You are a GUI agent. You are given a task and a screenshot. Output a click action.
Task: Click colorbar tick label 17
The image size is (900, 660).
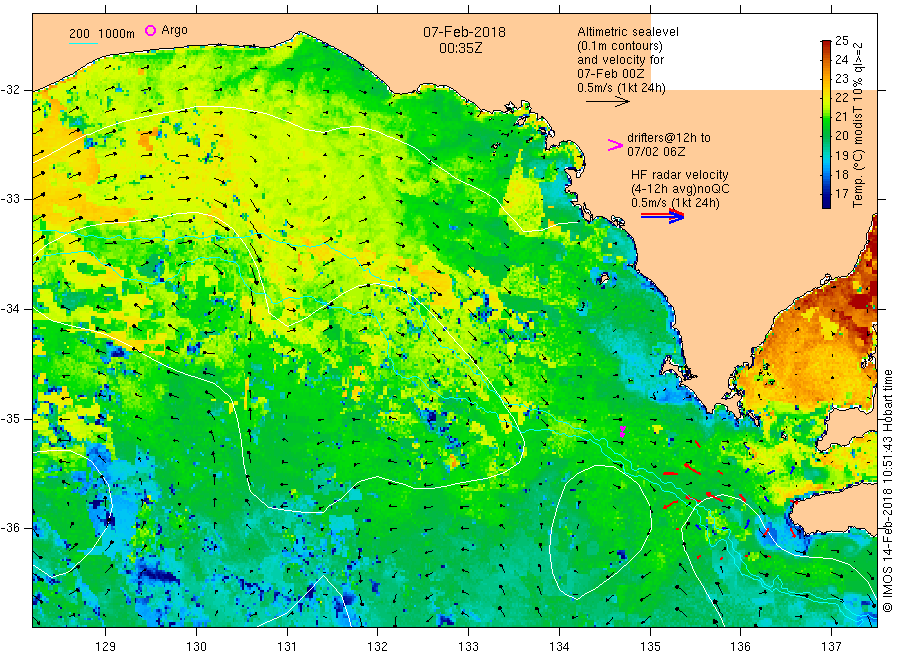pos(841,193)
